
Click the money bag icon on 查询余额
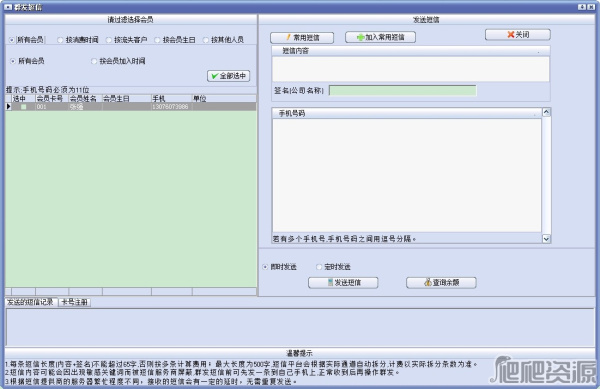[x=428, y=283]
